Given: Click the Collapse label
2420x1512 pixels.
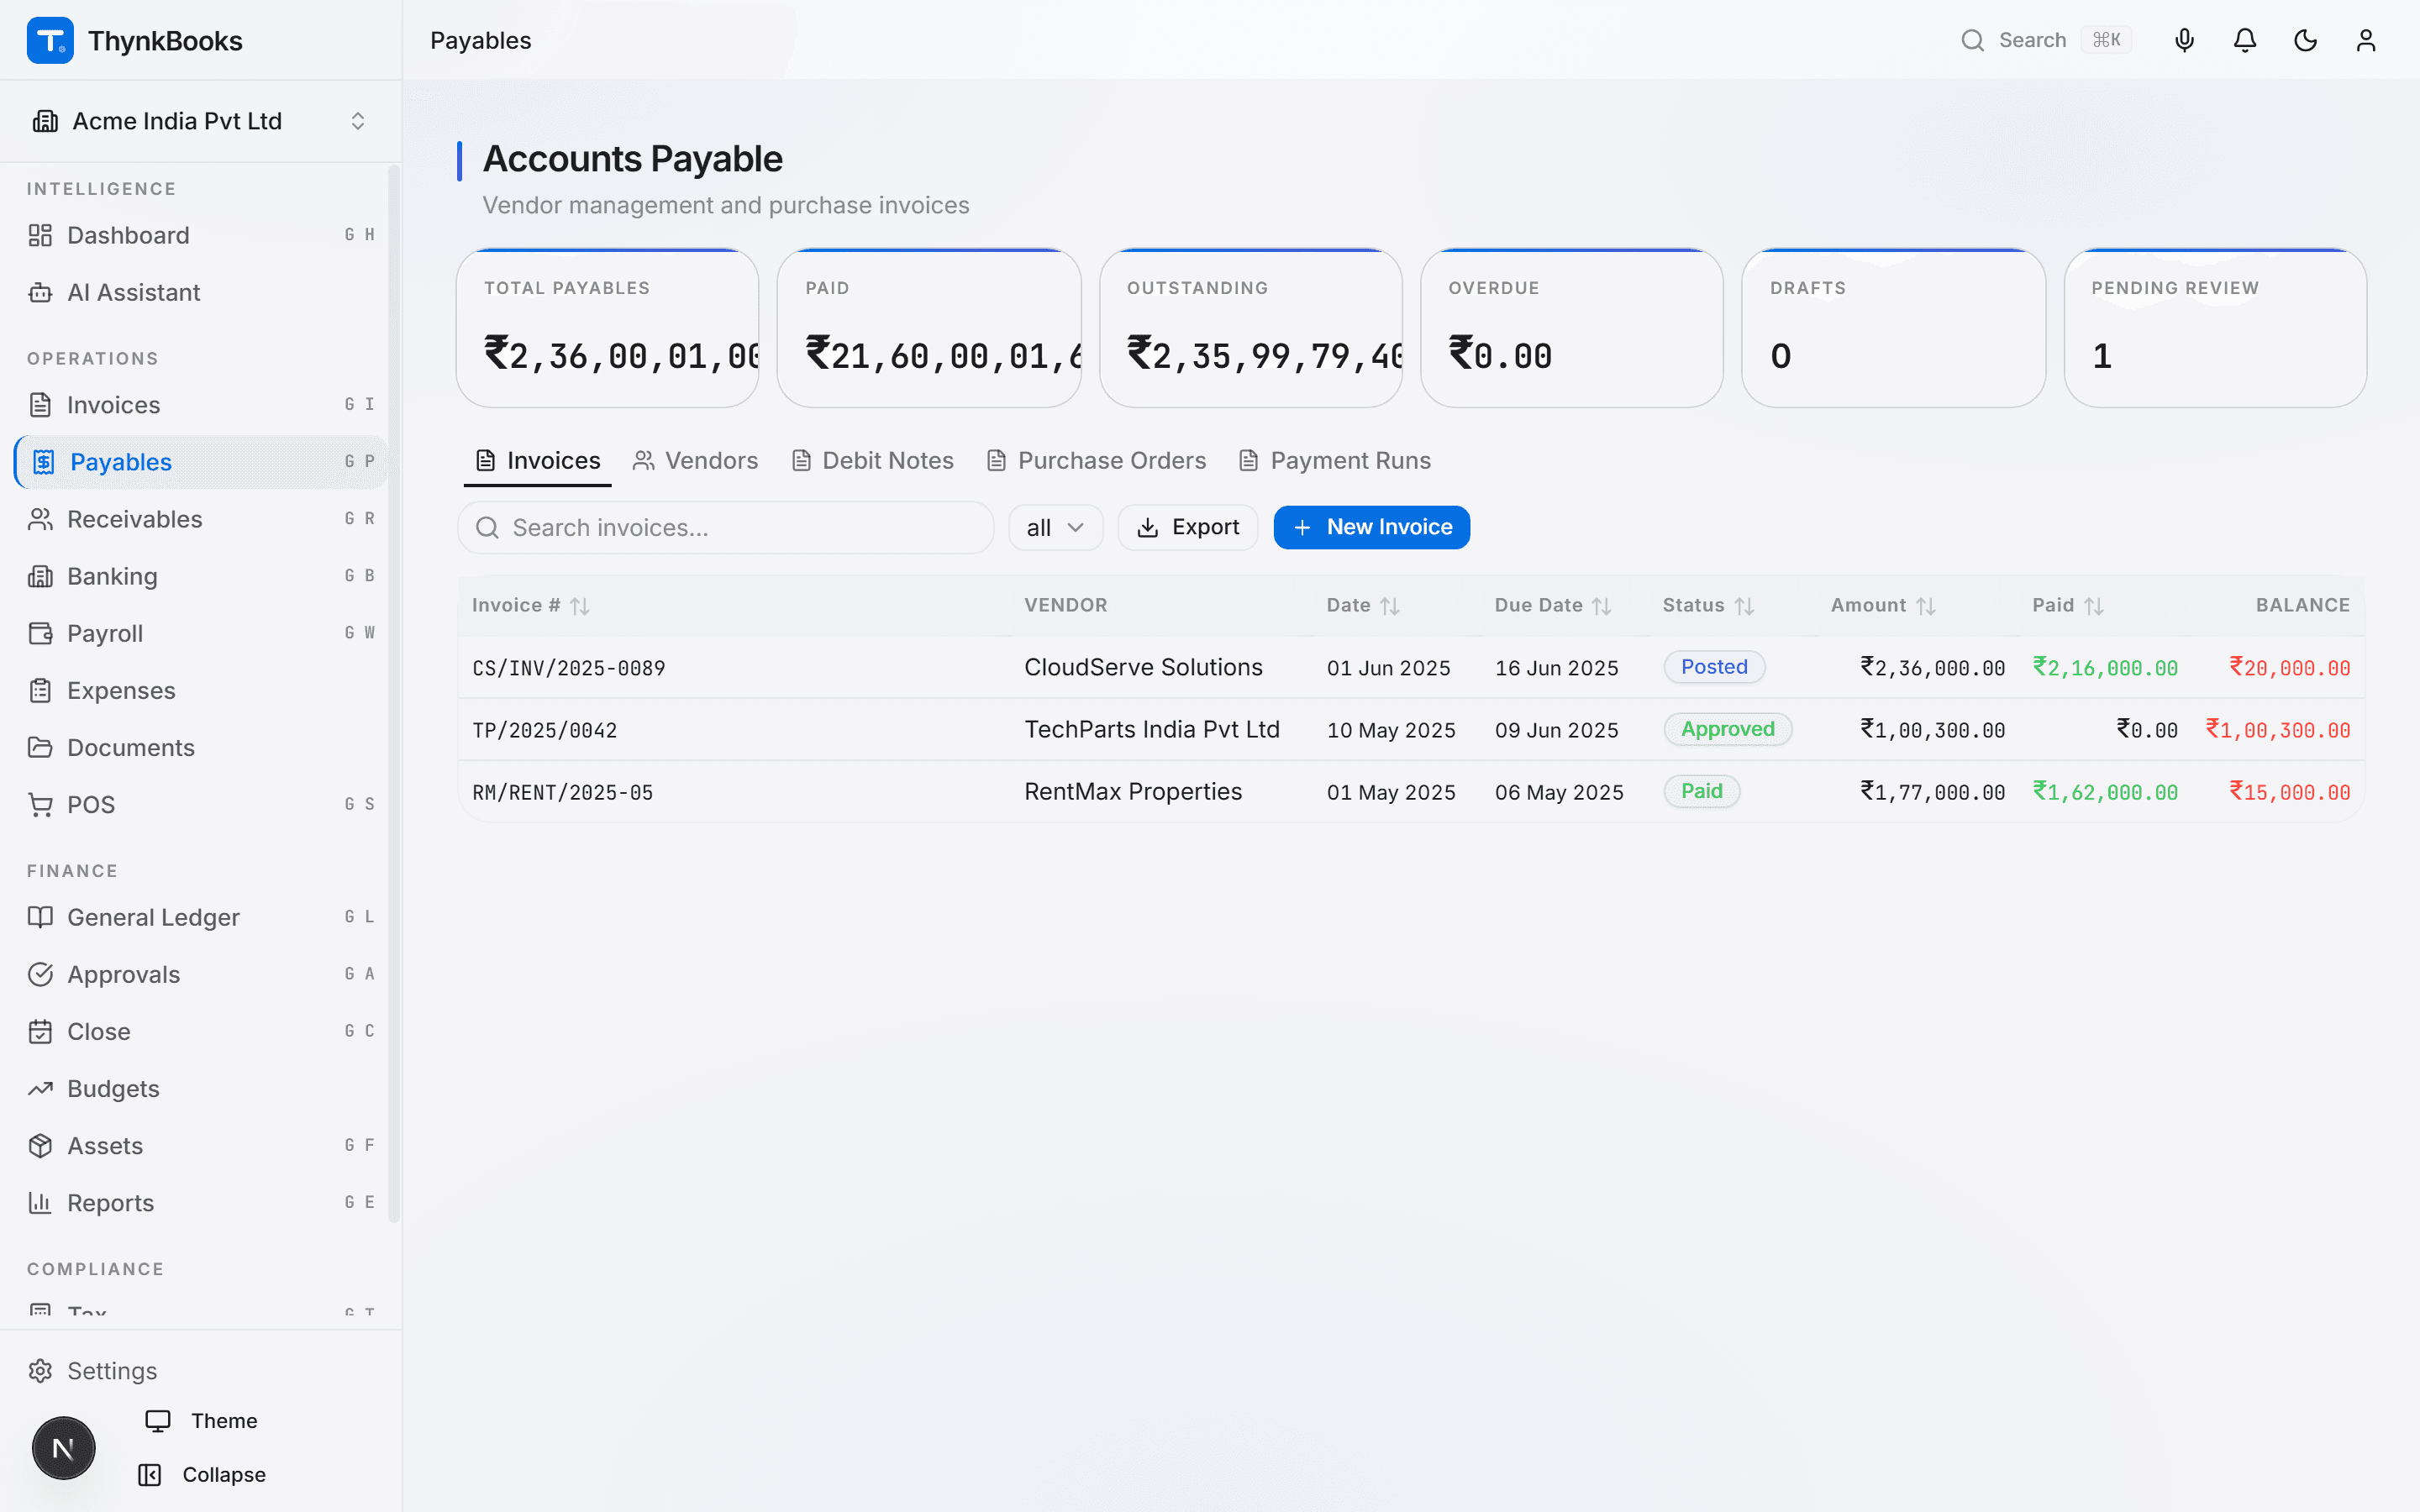Looking at the screenshot, I should [x=224, y=1474].
